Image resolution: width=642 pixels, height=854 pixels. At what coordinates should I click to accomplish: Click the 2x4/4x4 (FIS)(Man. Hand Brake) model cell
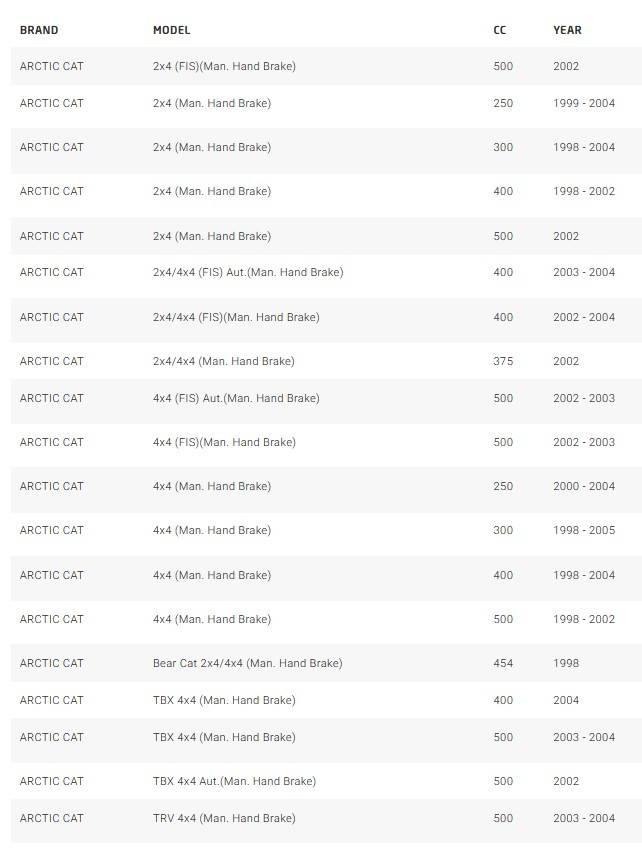click(235, 317)
